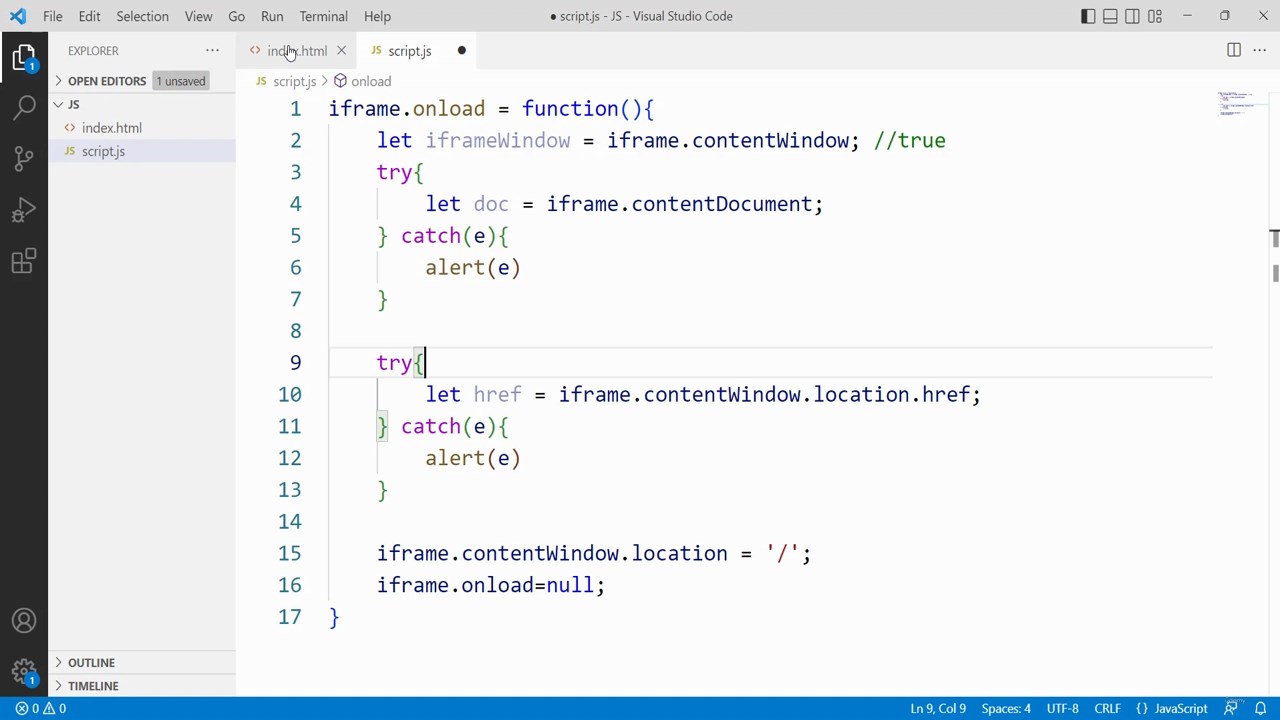Change indentation via Spaces: 4
Screen dimensions: 1280x720
coord(1006,708)
